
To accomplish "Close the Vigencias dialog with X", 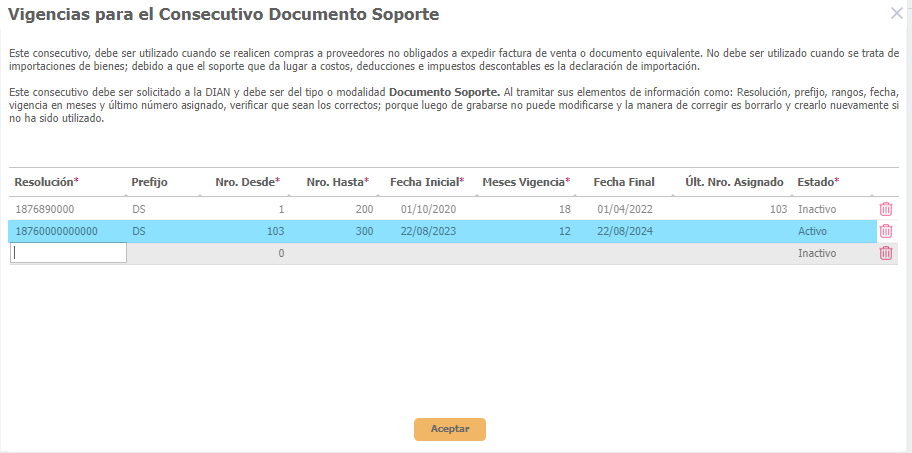I will click(x=896, y=13).
